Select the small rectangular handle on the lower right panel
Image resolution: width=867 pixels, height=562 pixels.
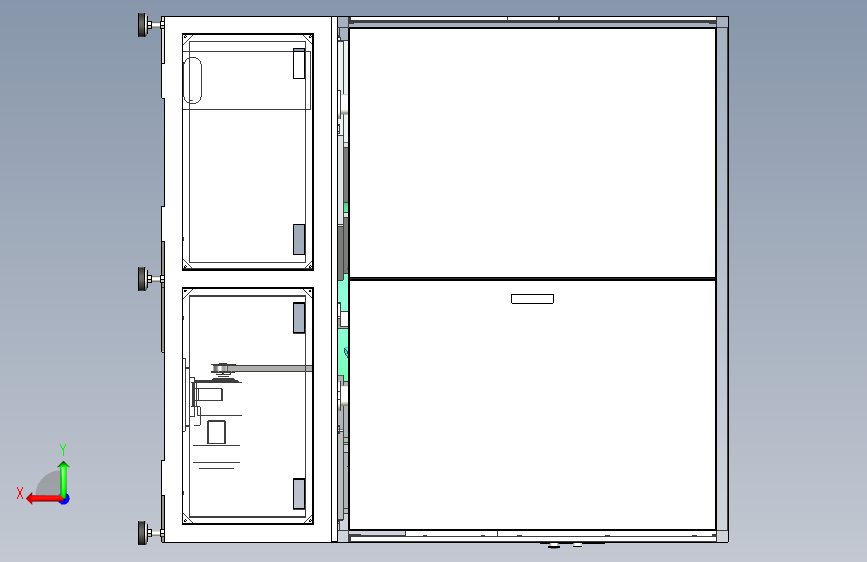click(x=532, y=299)
